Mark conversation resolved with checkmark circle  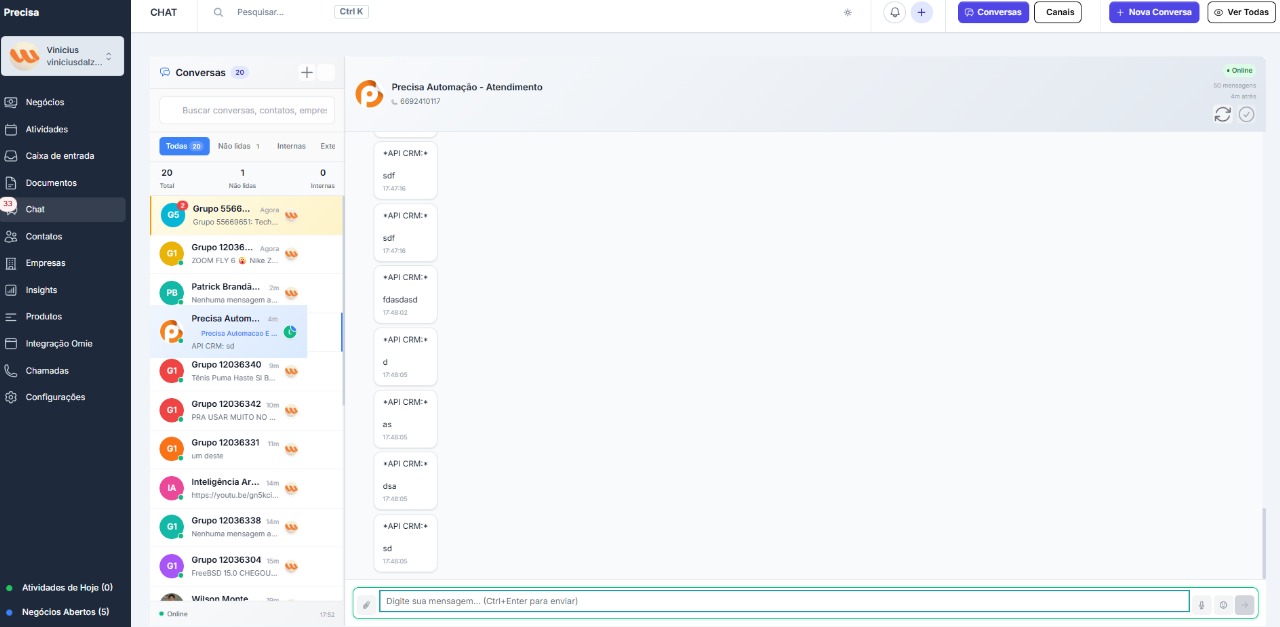pos(1246,115)
